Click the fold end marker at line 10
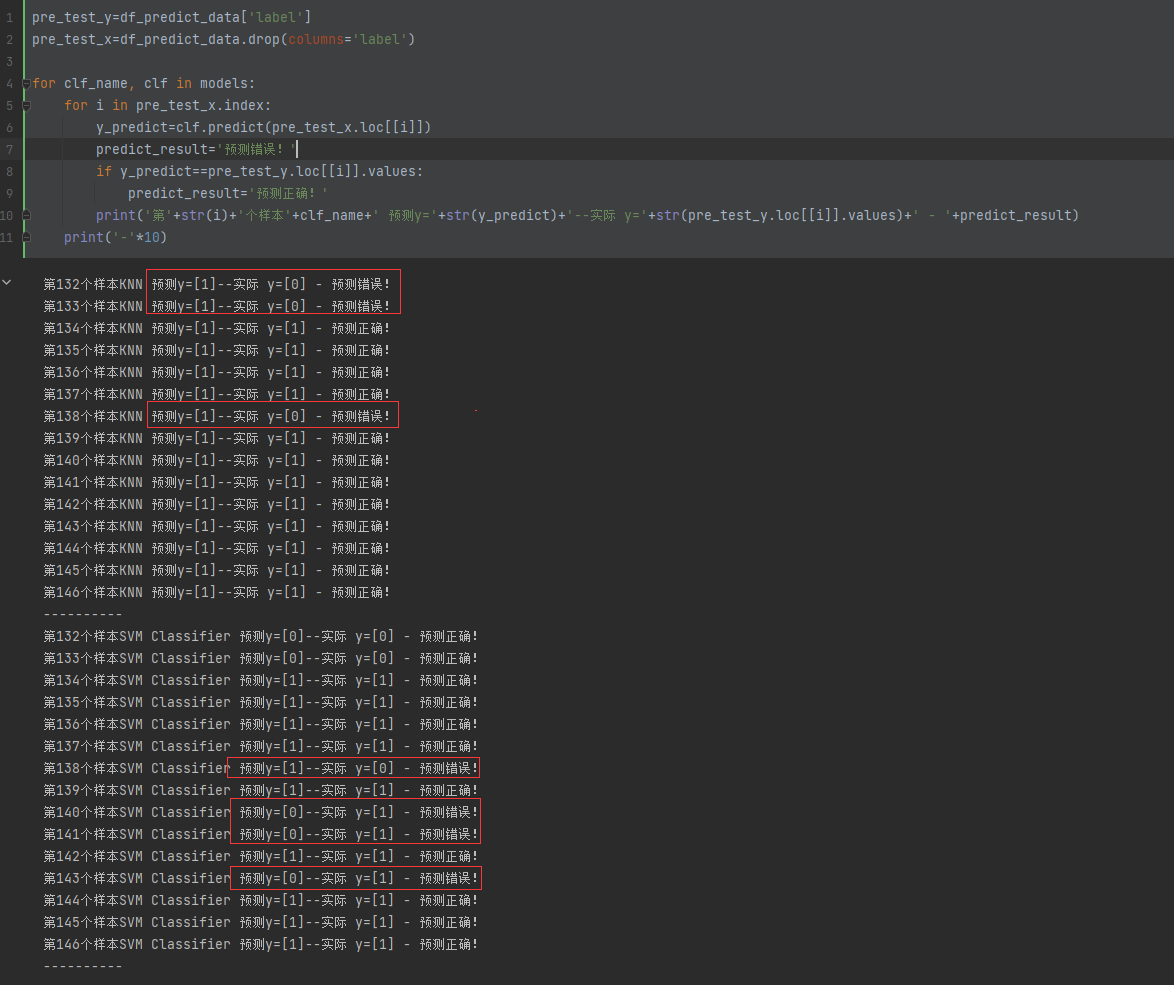Screen dimensions: 1174x985 [x=26, y=215]
